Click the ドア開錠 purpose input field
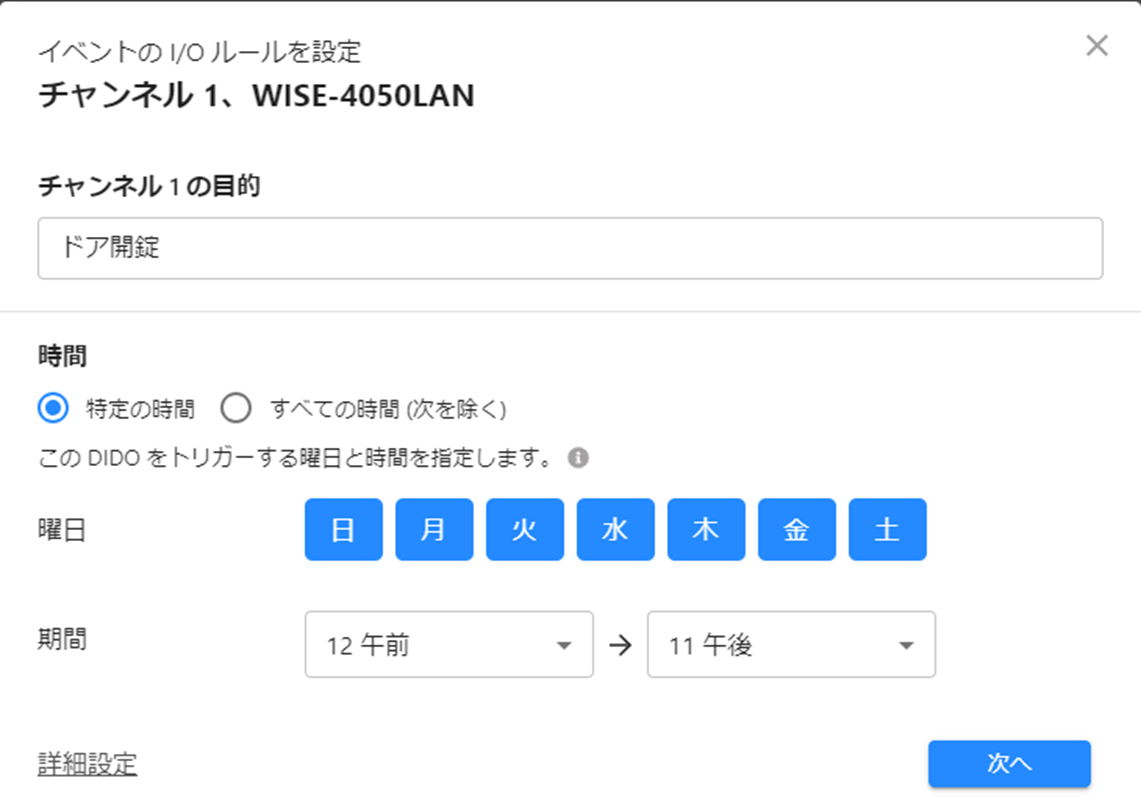Viewport: 1141px width, 806px height. coord(570,248)
